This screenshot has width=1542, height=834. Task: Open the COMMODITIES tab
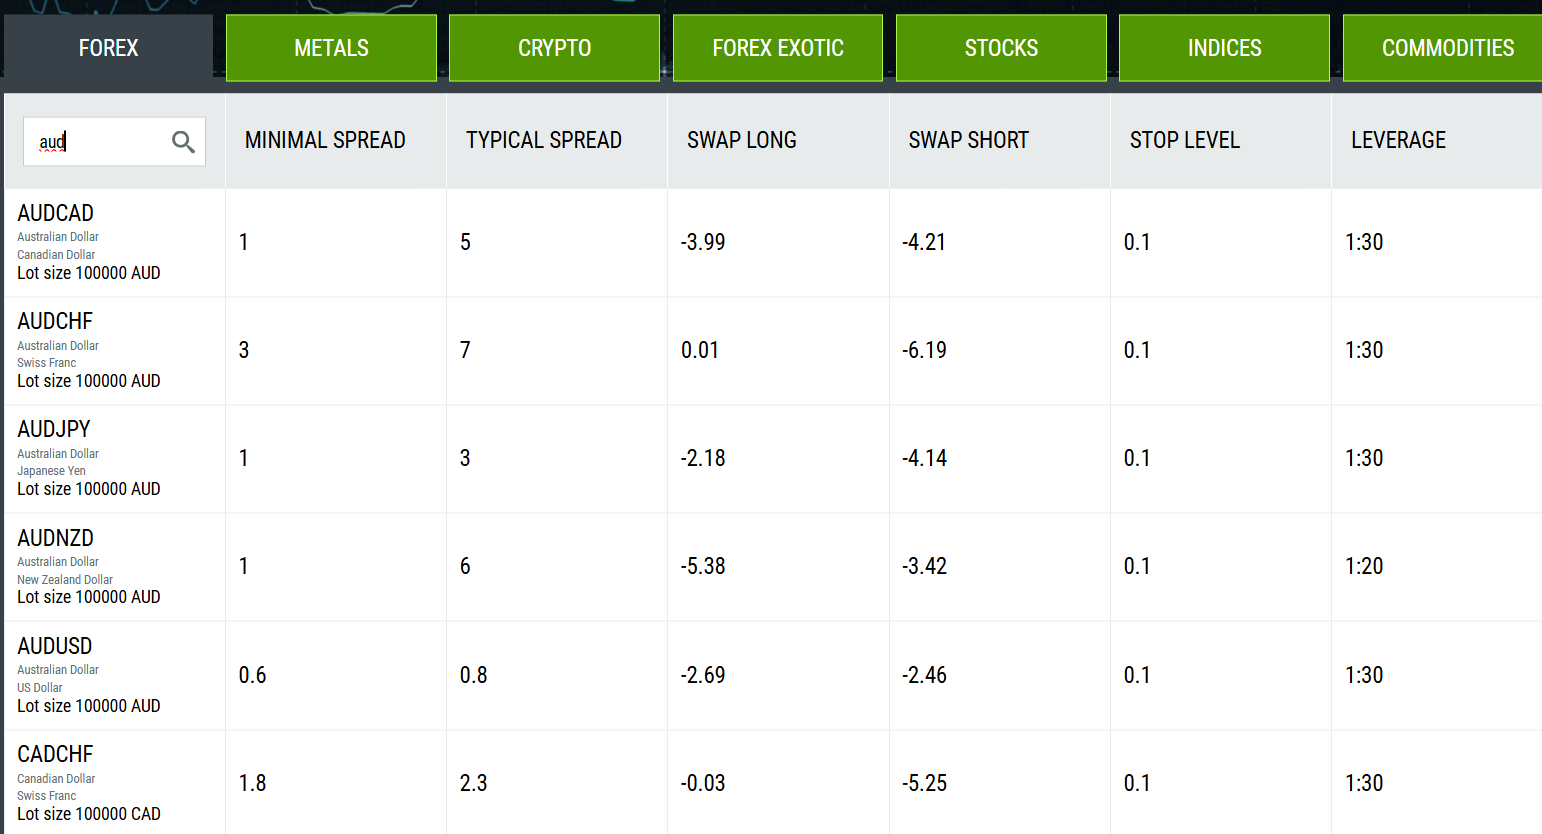(x=1447, y=48)
